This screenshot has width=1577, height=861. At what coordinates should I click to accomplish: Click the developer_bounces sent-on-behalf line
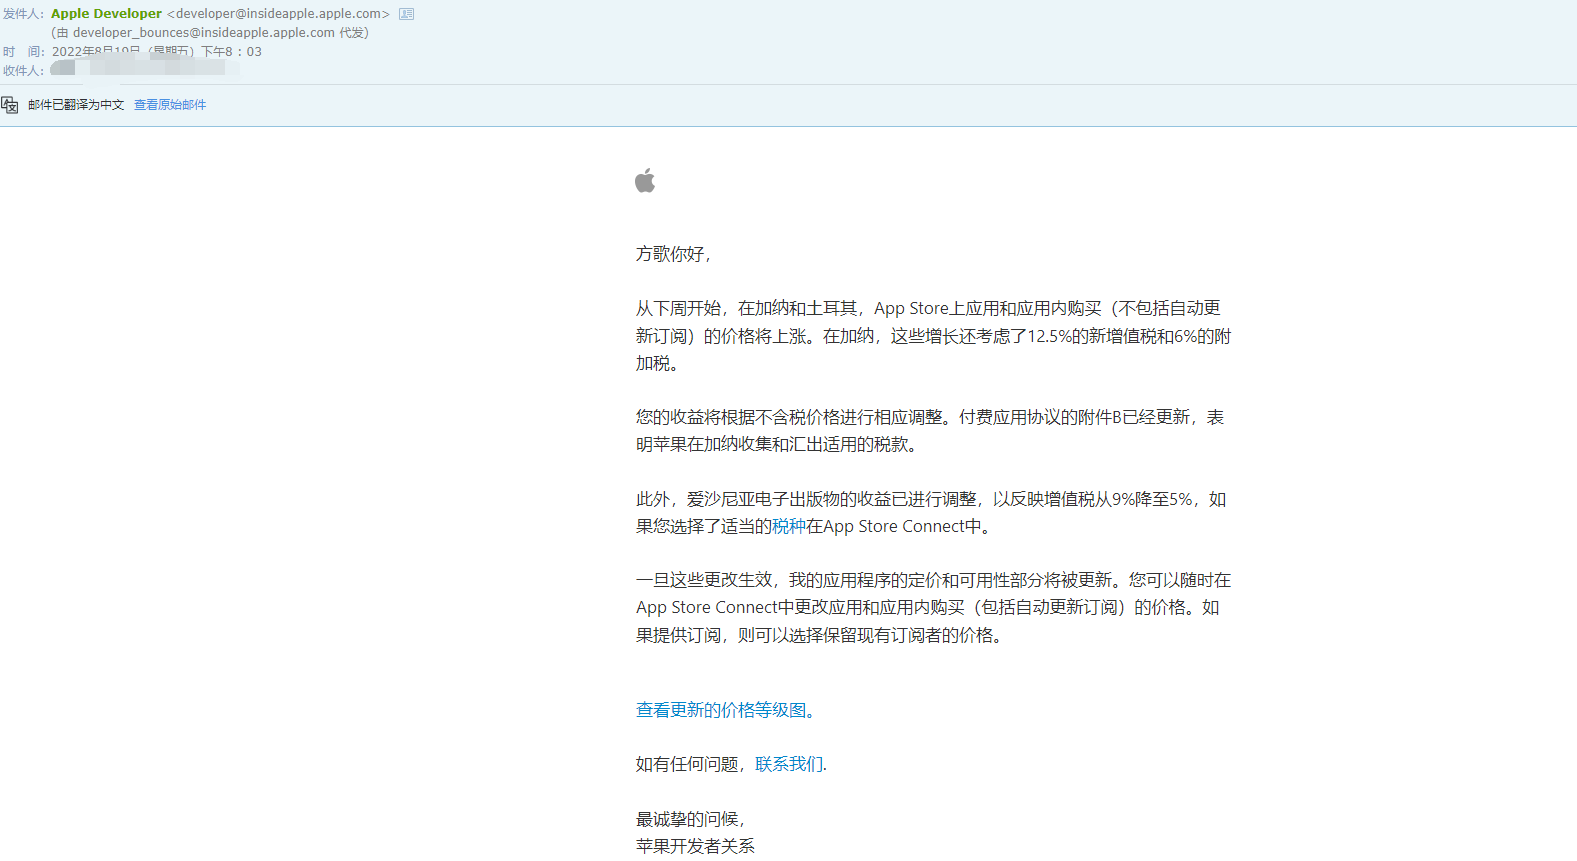pos(210,33)
